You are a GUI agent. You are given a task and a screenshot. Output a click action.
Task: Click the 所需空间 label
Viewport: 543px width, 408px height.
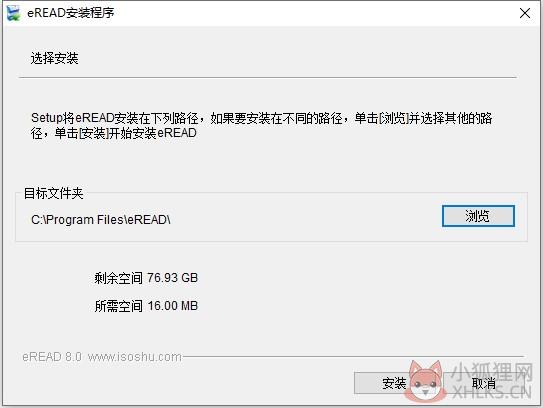coord(118,306)
